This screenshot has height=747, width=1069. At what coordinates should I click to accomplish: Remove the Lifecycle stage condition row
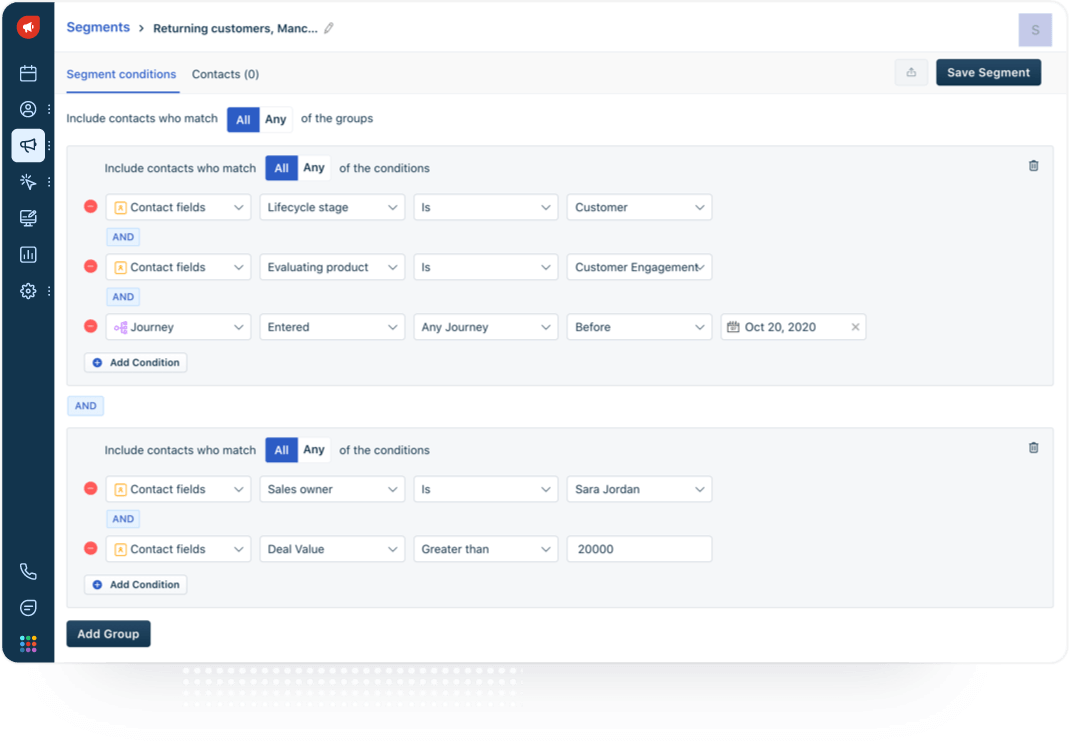tap(90, 207)
